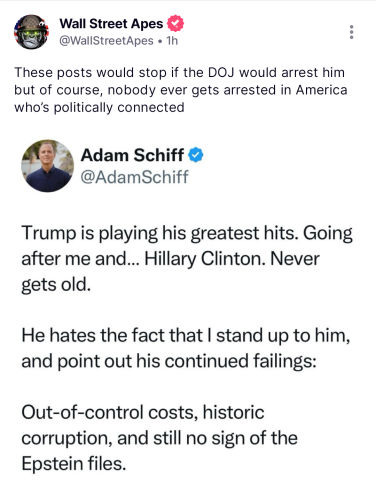Screen dimensions: 376x500
Task: Click the red verified badge beside Wall Street Apes
Action: click(x=175, y=24)
